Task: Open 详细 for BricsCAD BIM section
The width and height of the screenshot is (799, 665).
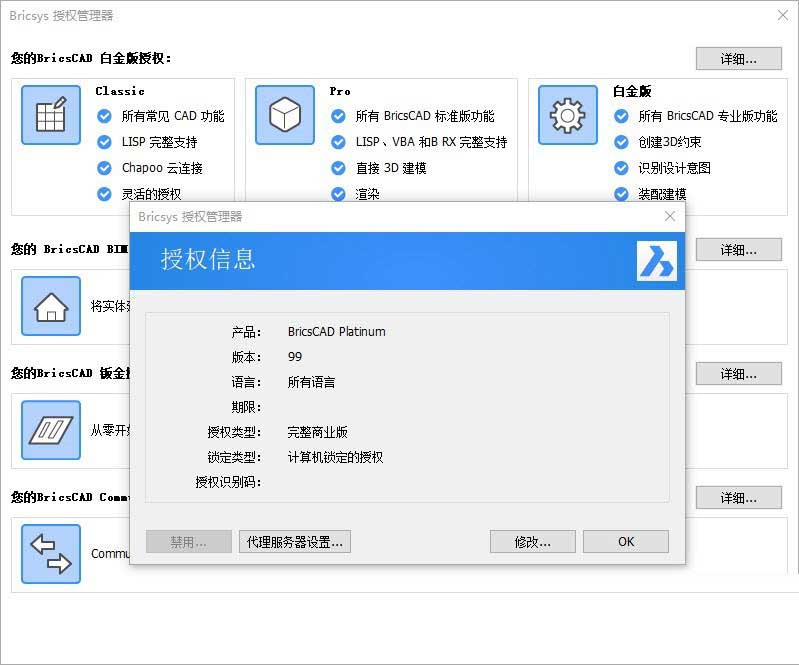Action: (738, 250)
